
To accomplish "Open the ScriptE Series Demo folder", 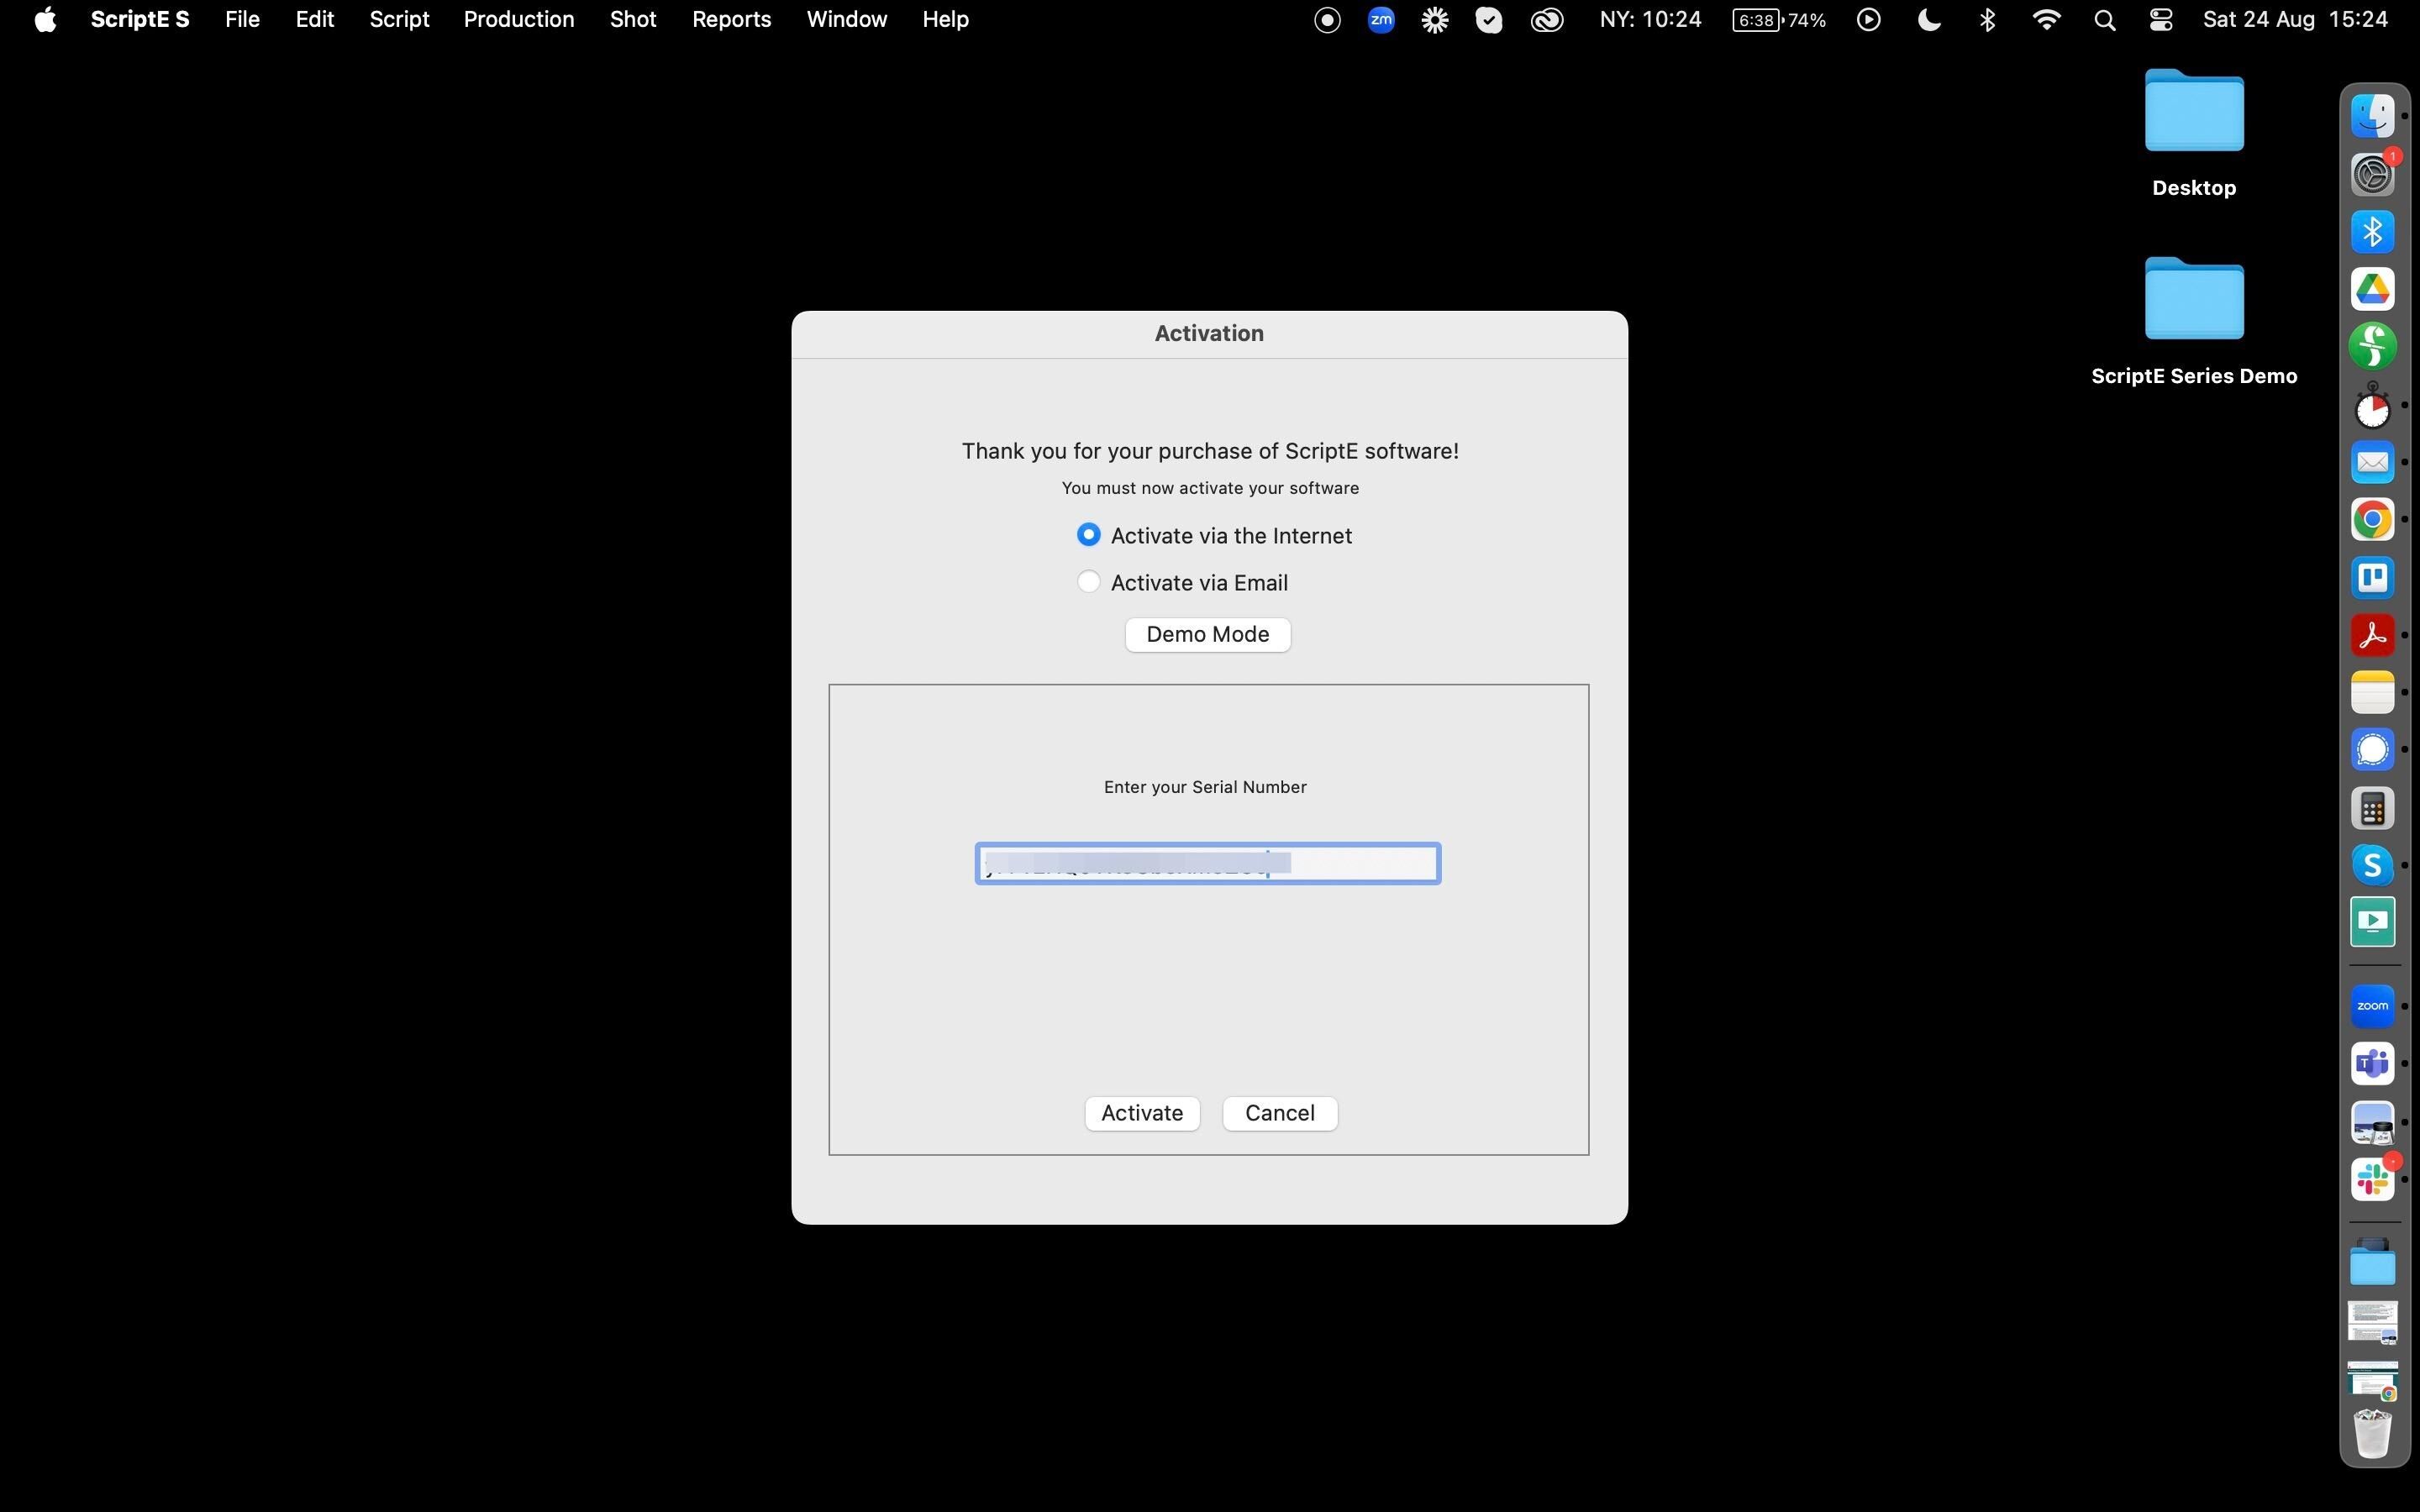I will [2193, 300].
